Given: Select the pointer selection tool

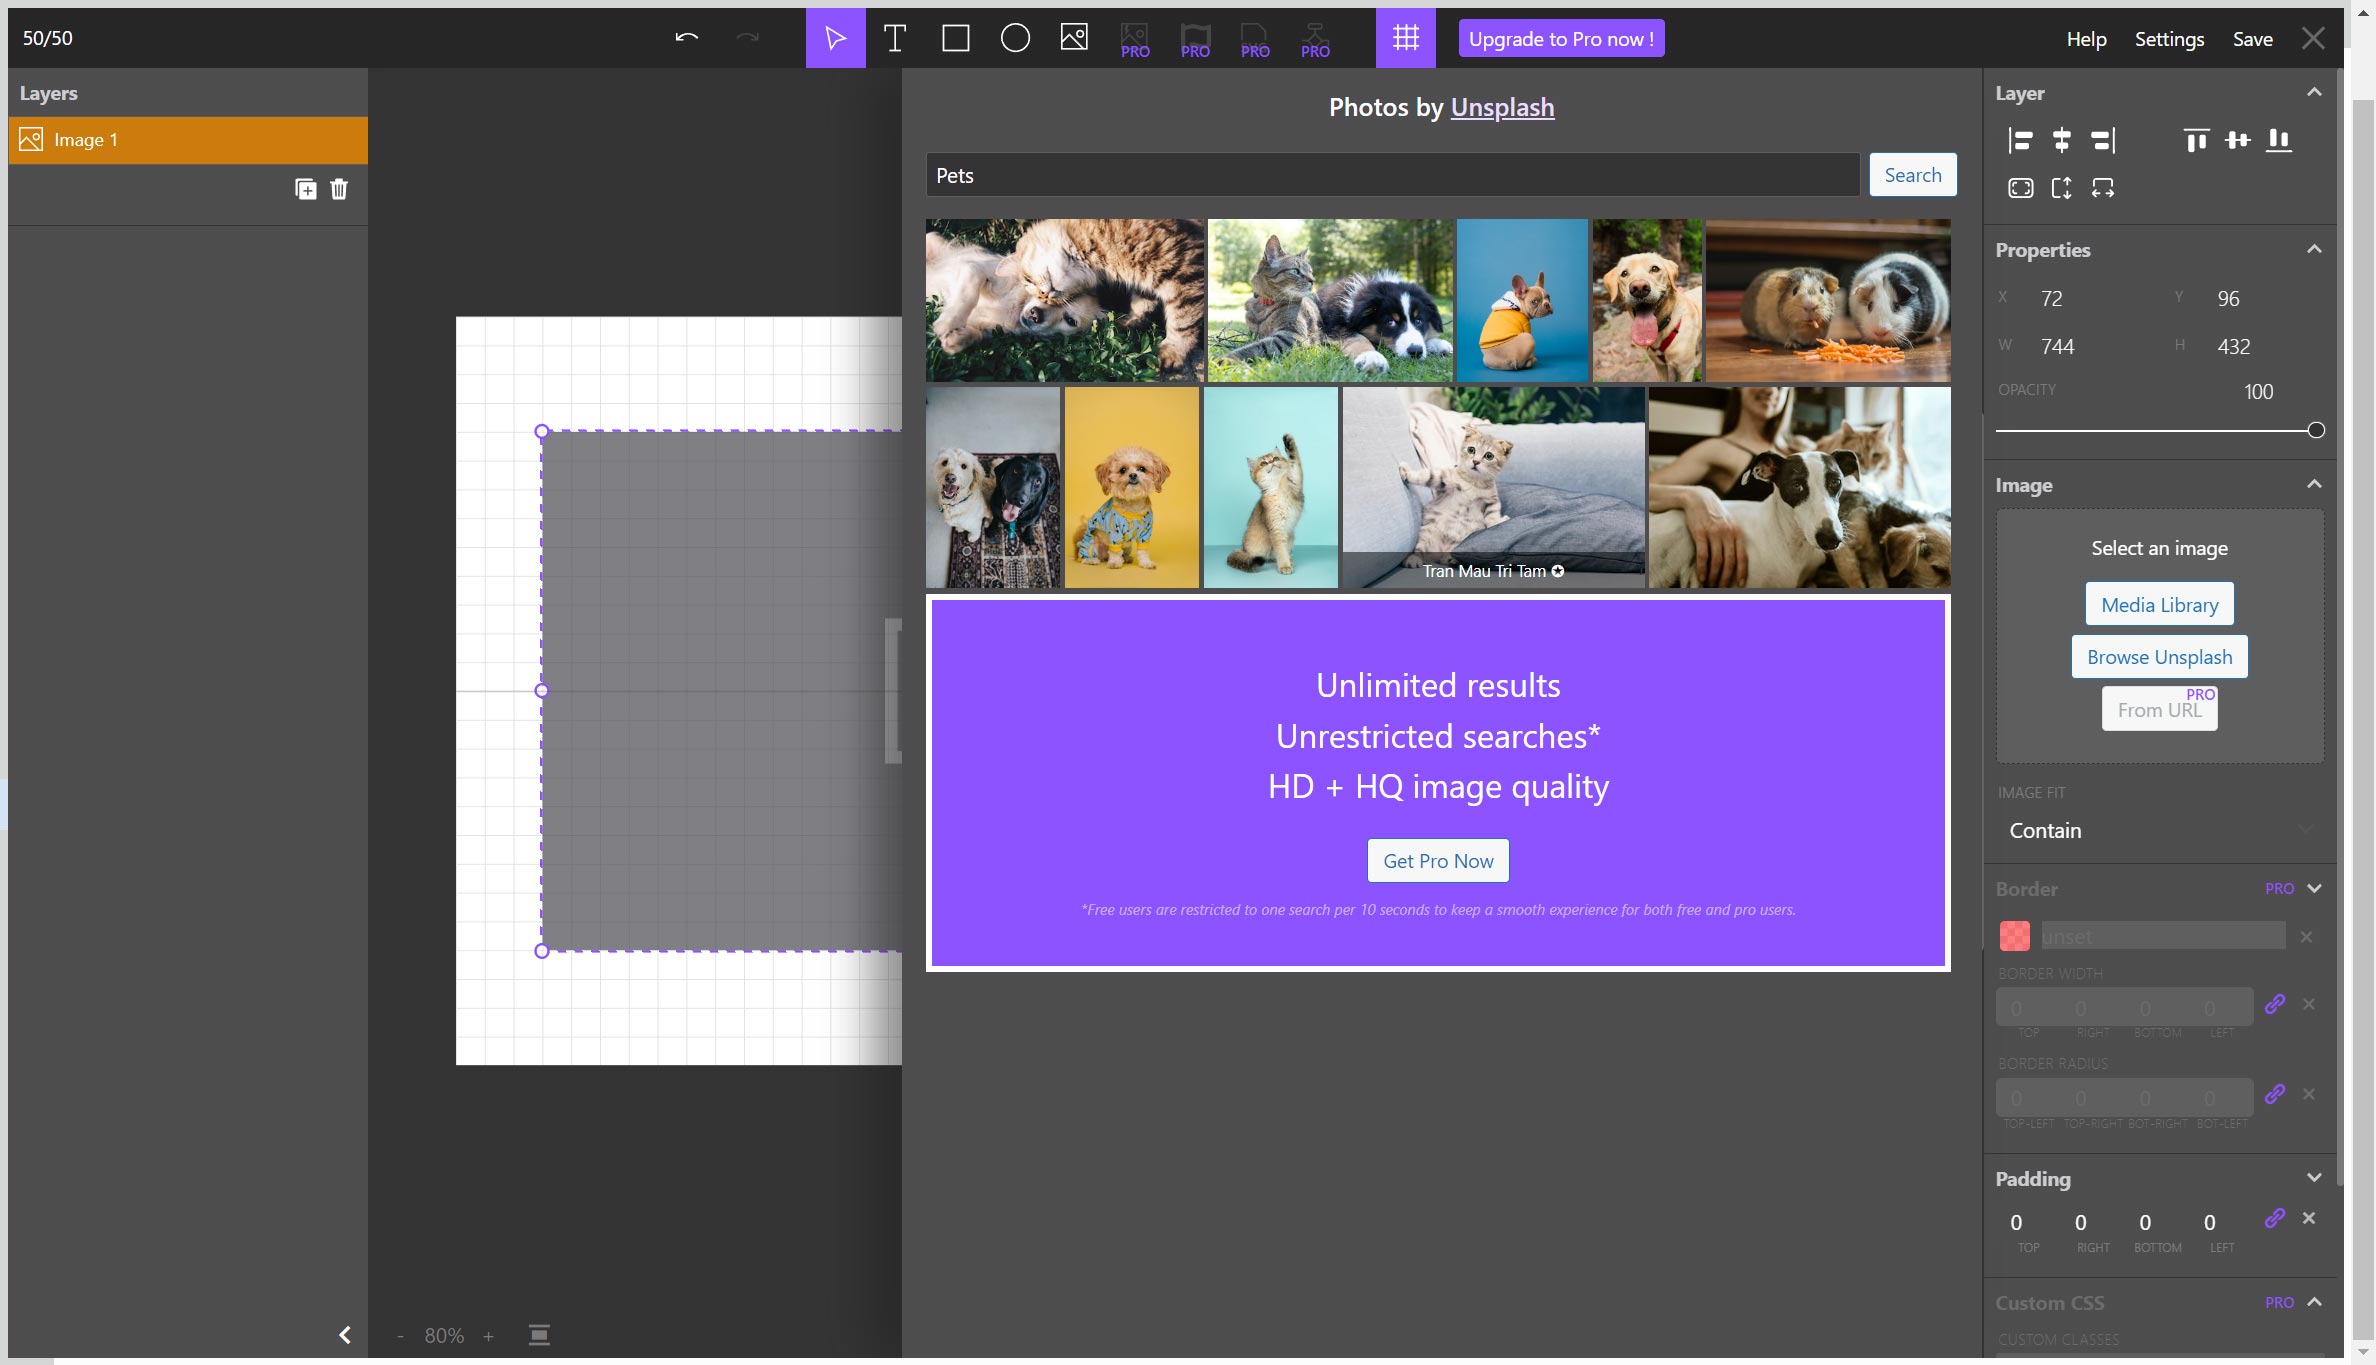Looking at the screenshot, I should pyautogui.click(x=835, y=38).
